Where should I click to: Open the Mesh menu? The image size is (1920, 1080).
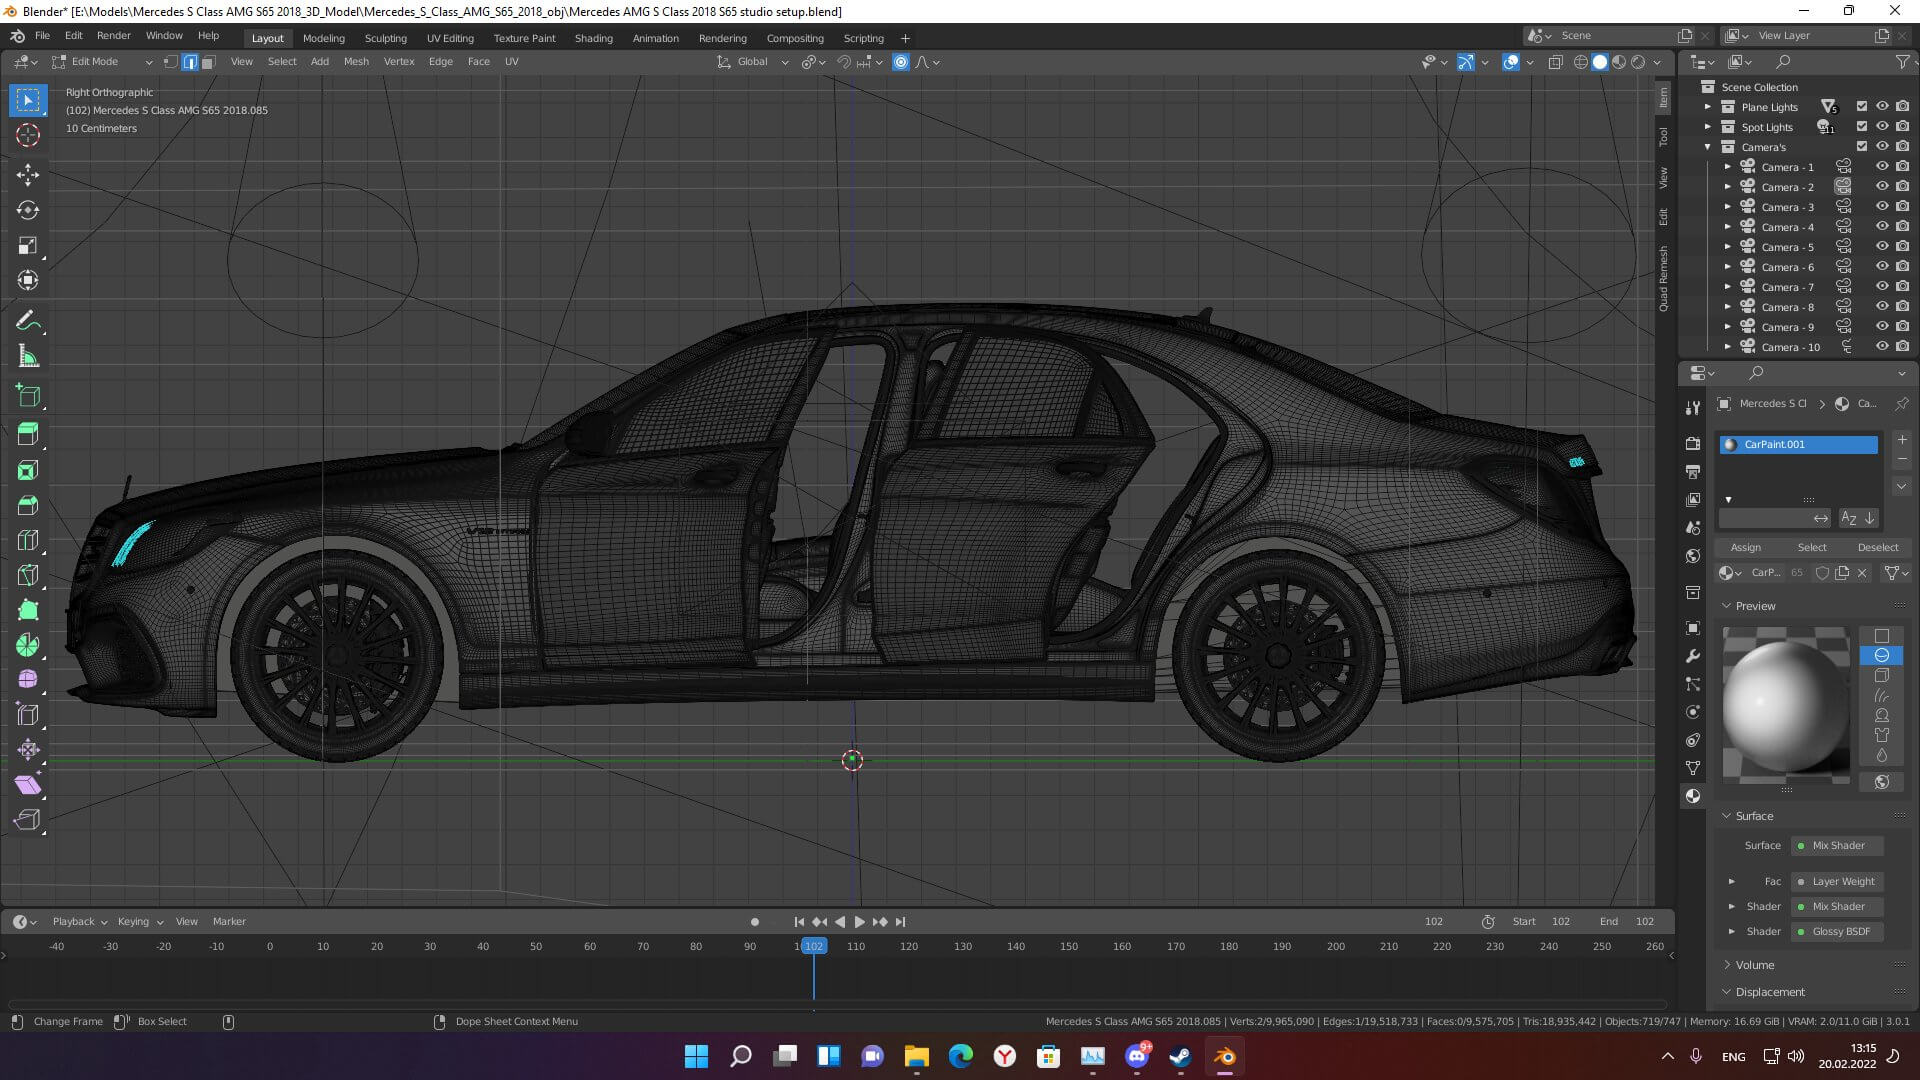click(356, 62)
